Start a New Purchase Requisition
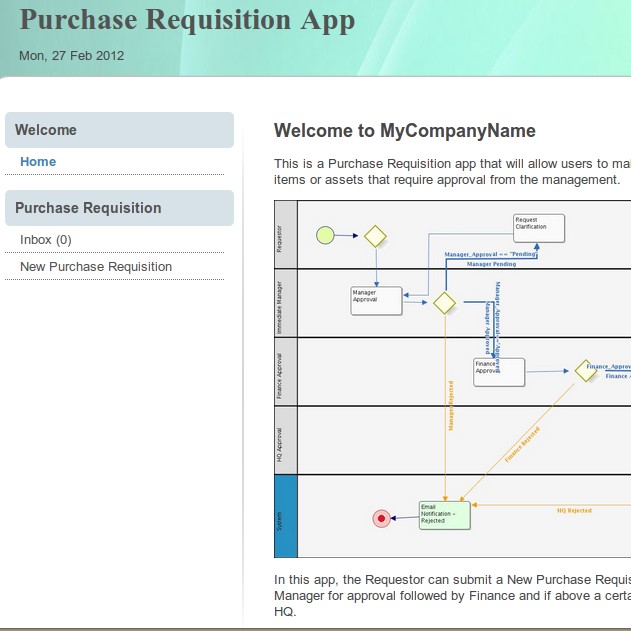This screenshot has height=631, width=631. [96, 267]
